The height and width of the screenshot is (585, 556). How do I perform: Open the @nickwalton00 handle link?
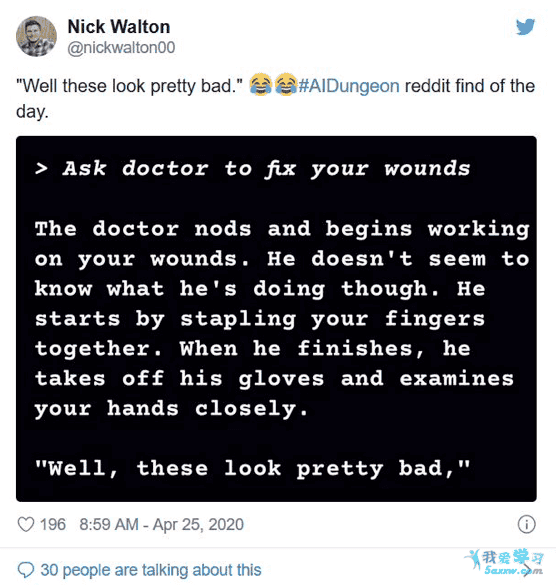(x=121, y=48)
